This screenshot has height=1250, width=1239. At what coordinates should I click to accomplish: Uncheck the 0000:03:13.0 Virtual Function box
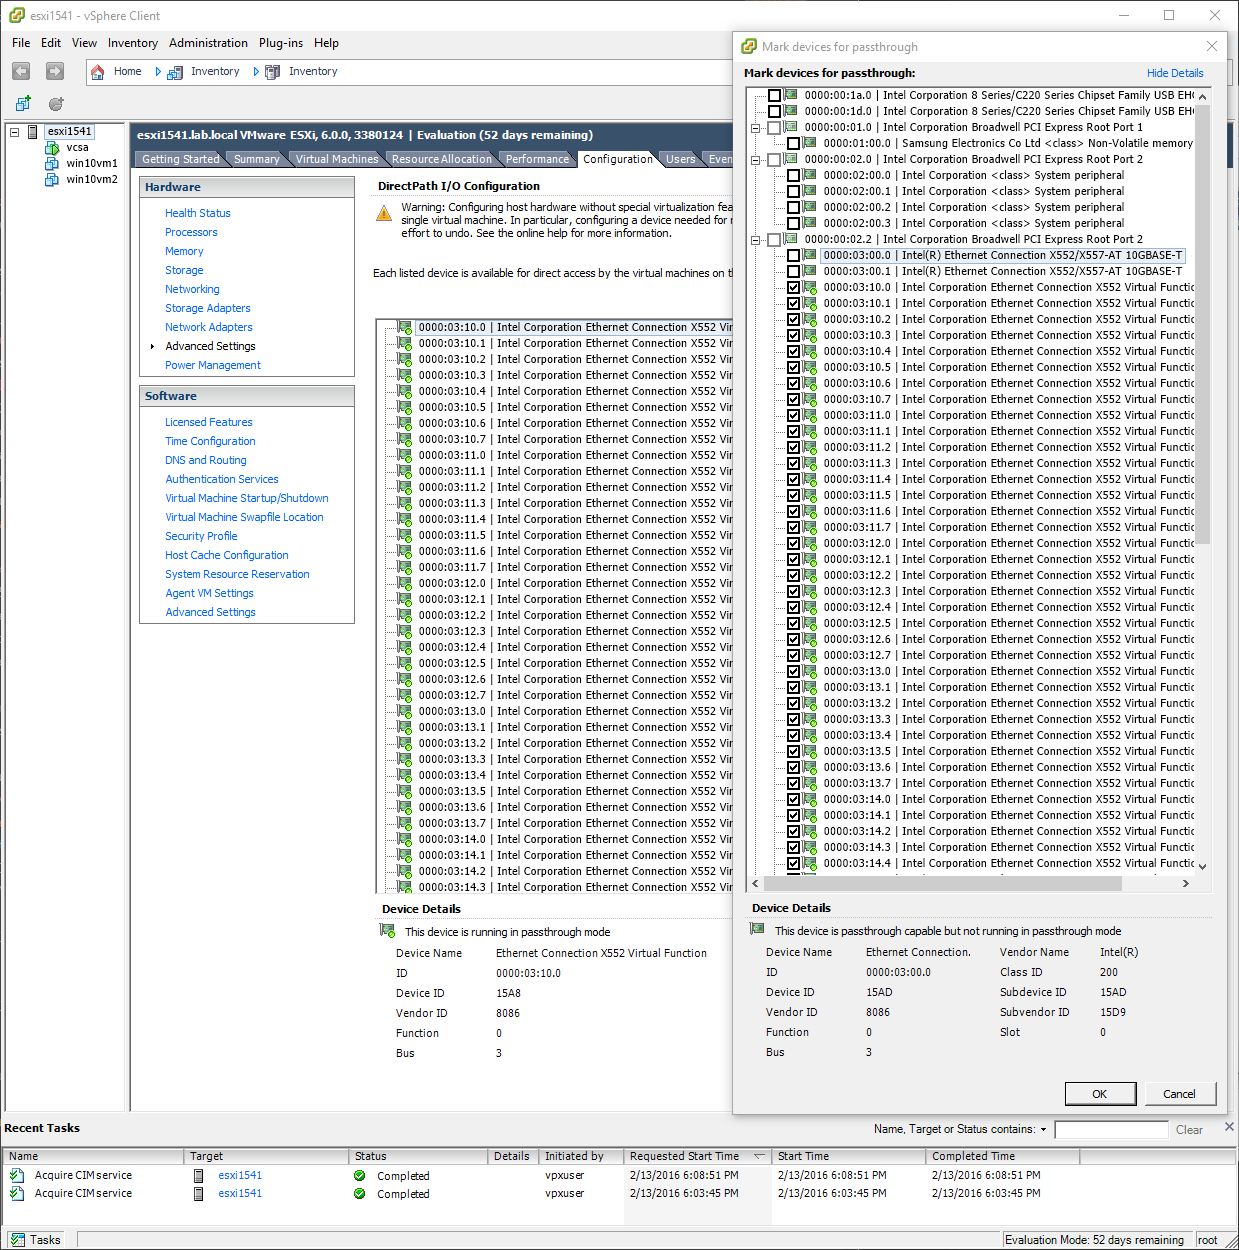[x=793, y=671]
